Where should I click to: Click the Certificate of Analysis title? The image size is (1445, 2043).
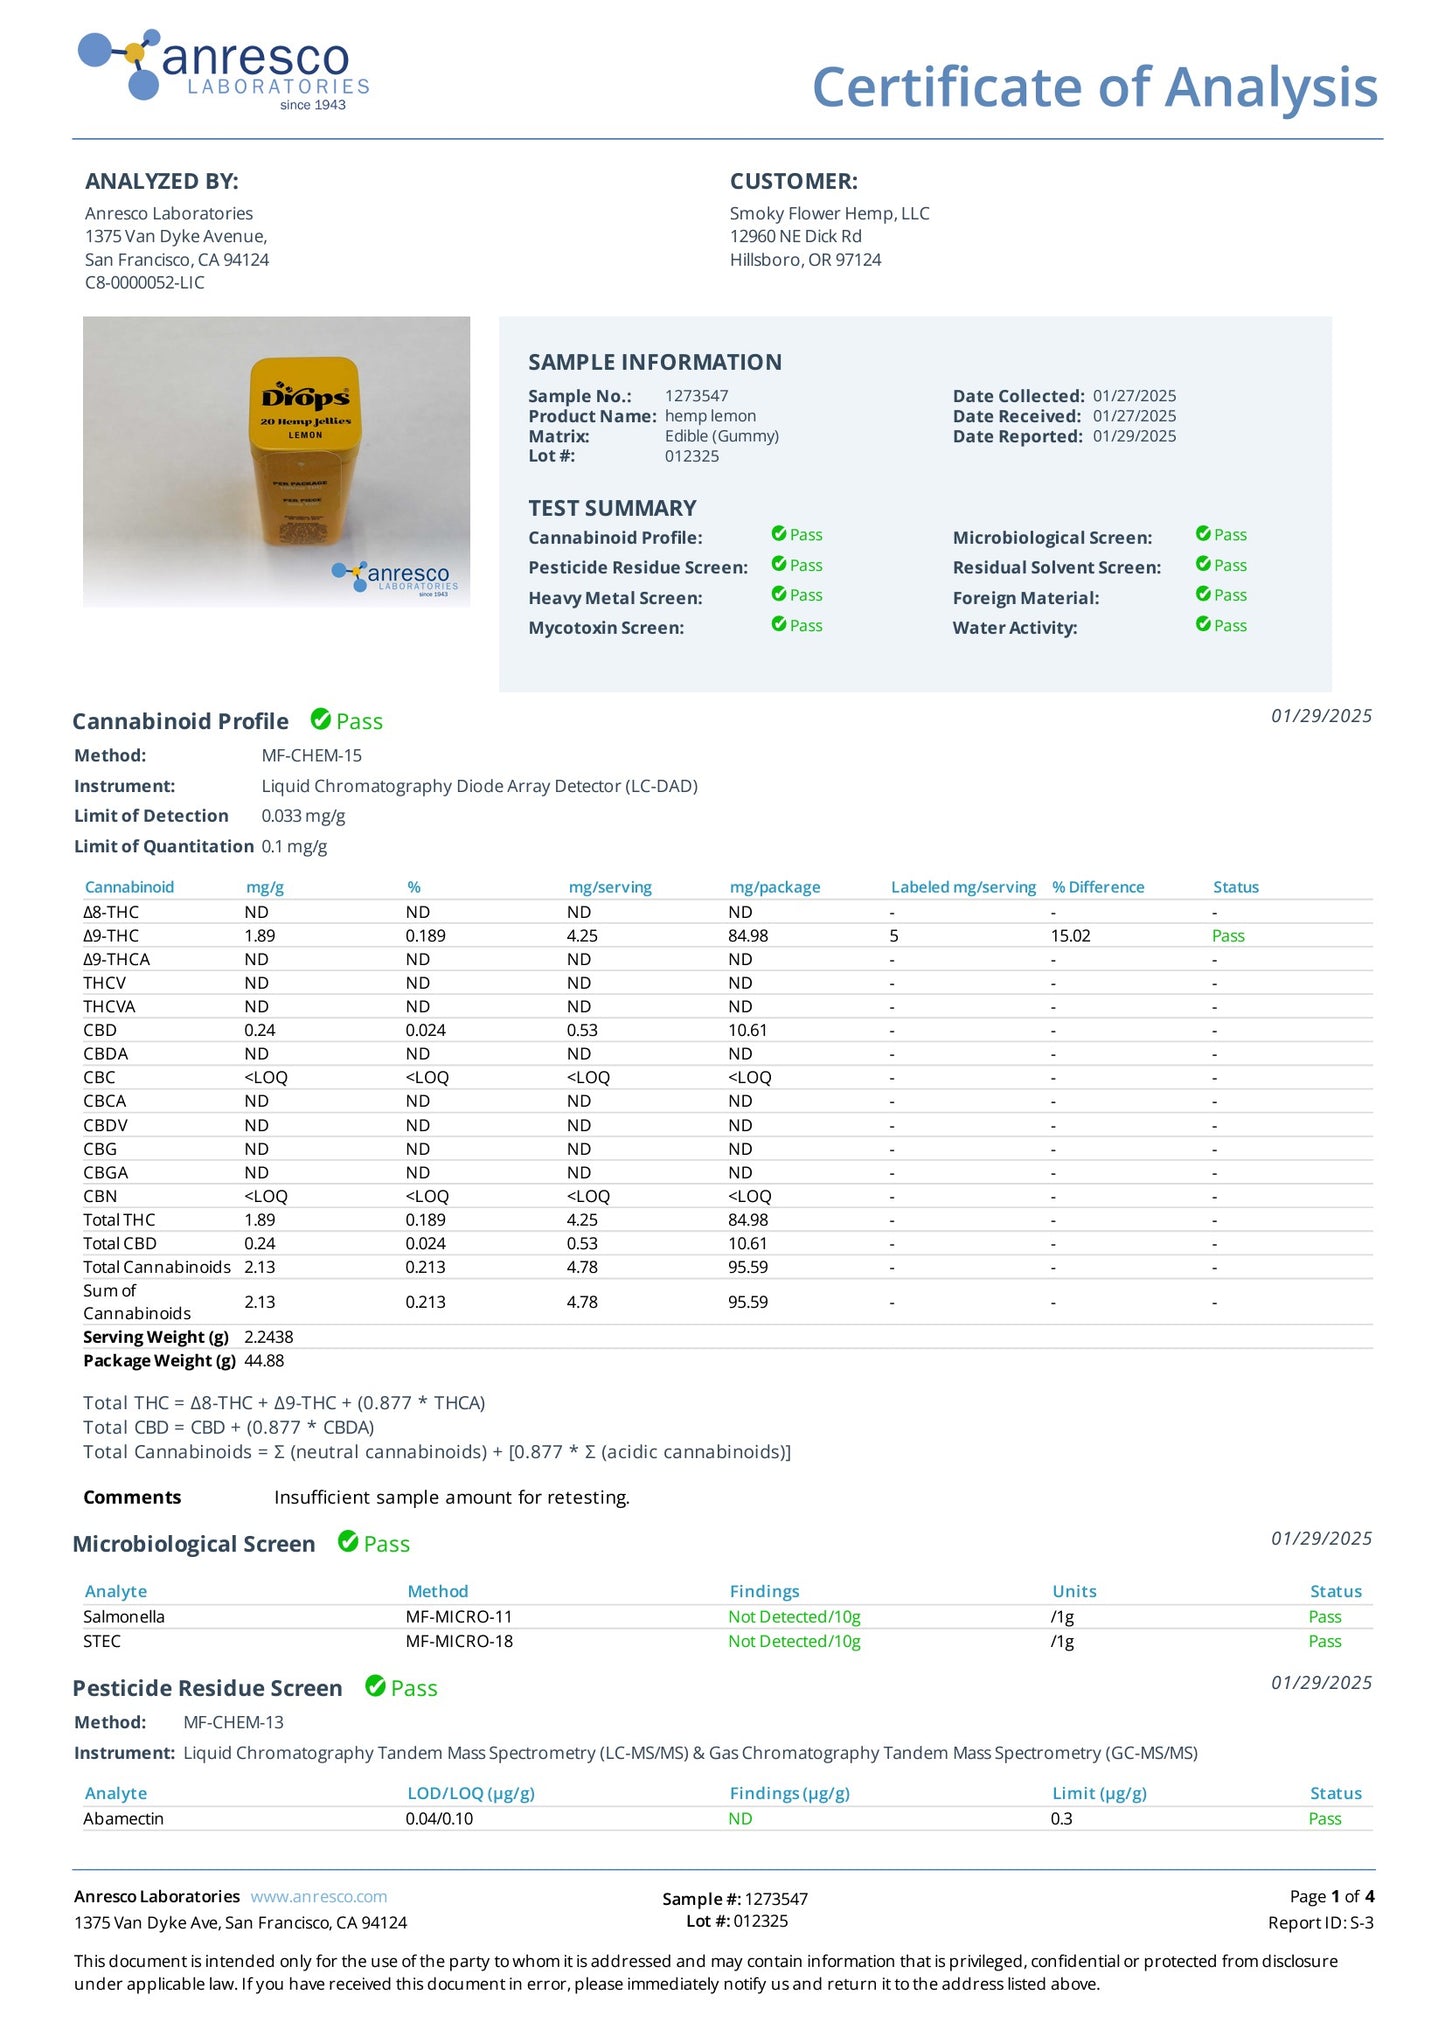coord(1095,87)
